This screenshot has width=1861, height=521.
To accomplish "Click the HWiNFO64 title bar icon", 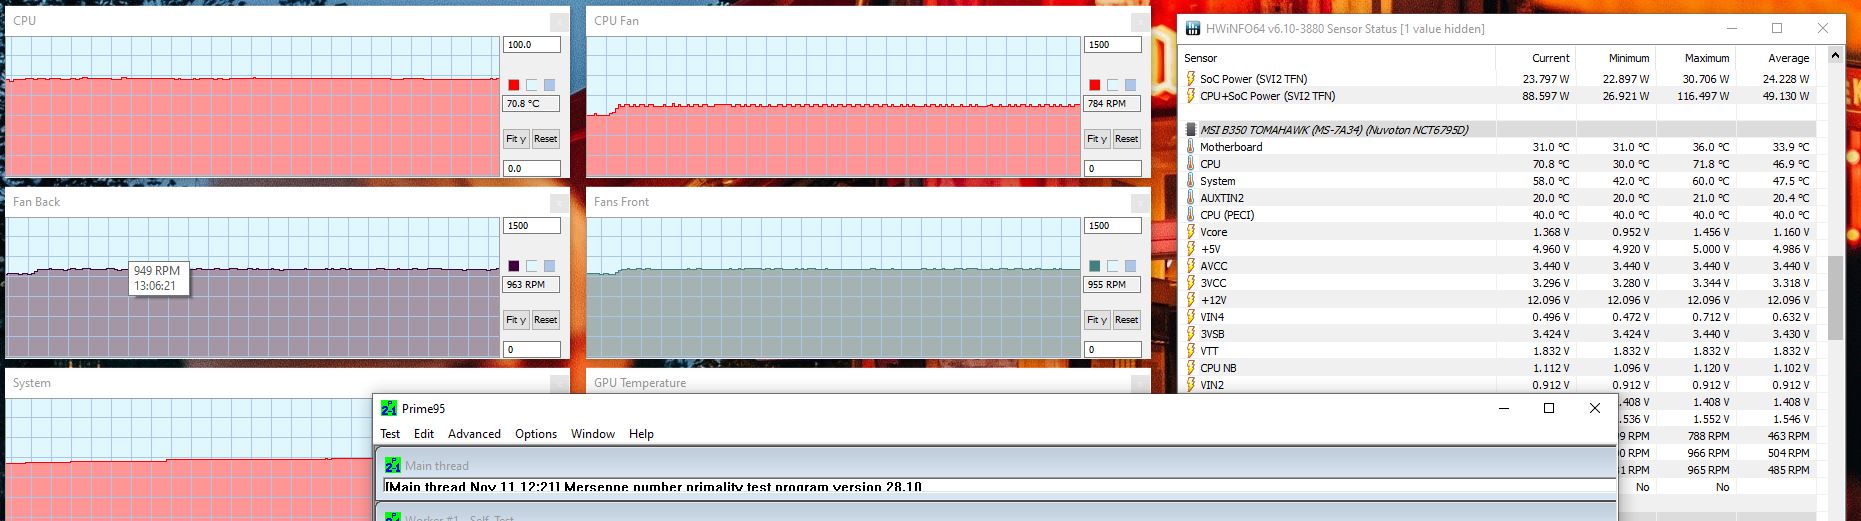I will tap(1192, 29).
